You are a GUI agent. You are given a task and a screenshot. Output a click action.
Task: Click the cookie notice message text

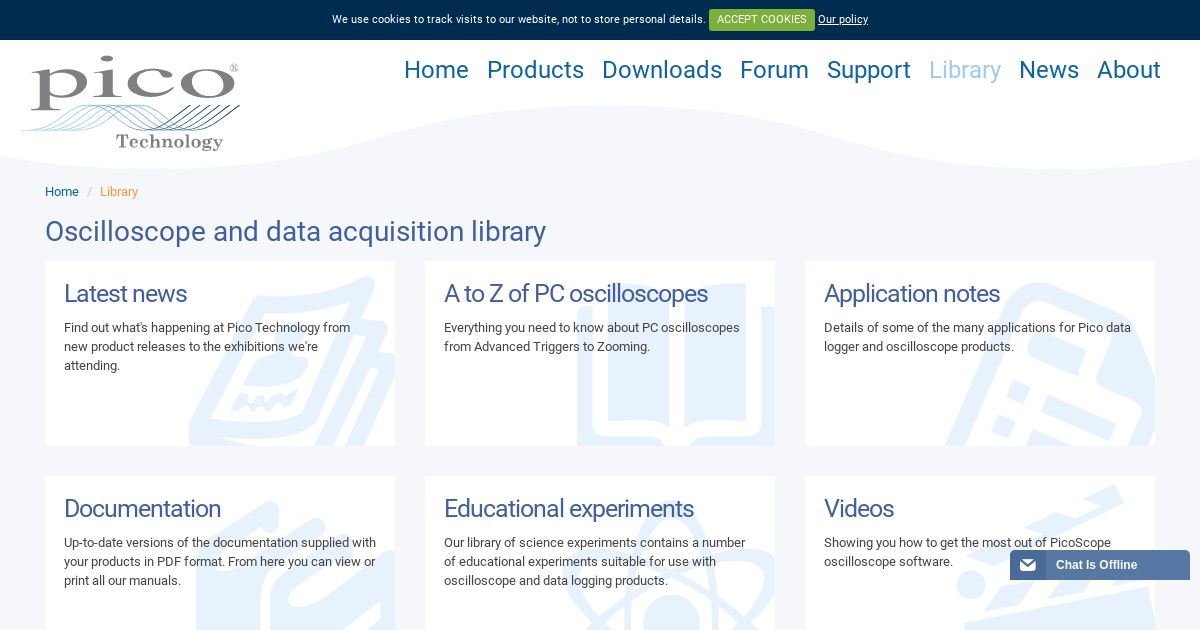[x=518, y=20]
